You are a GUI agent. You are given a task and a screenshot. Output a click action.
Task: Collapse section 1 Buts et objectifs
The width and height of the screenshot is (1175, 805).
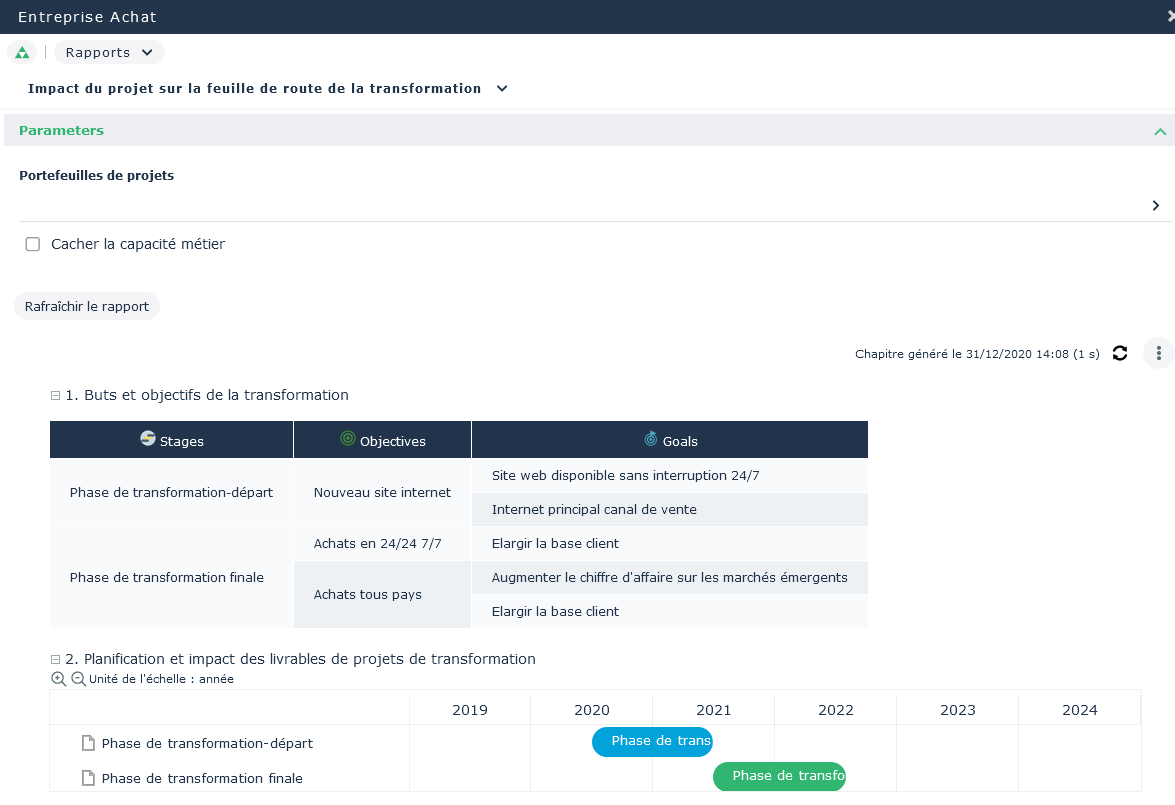(56, 395)
